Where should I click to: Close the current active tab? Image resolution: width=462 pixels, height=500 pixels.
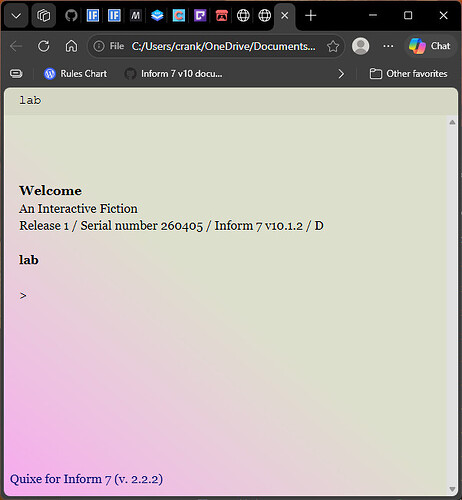click(284, 15)
